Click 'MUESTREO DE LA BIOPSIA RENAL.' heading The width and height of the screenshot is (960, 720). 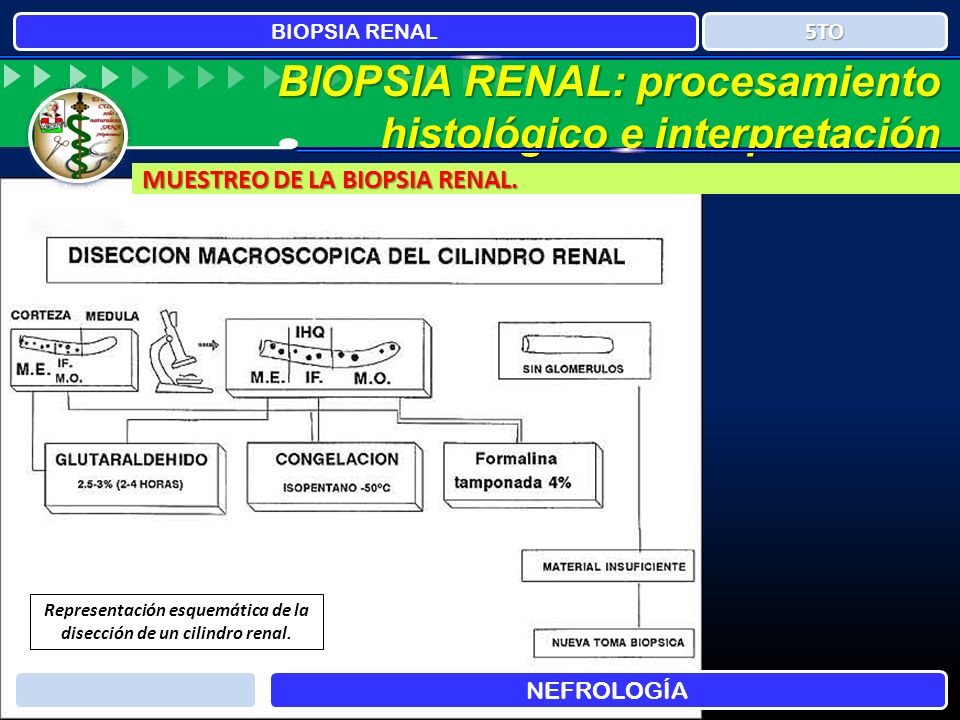(x=330, y=179)
